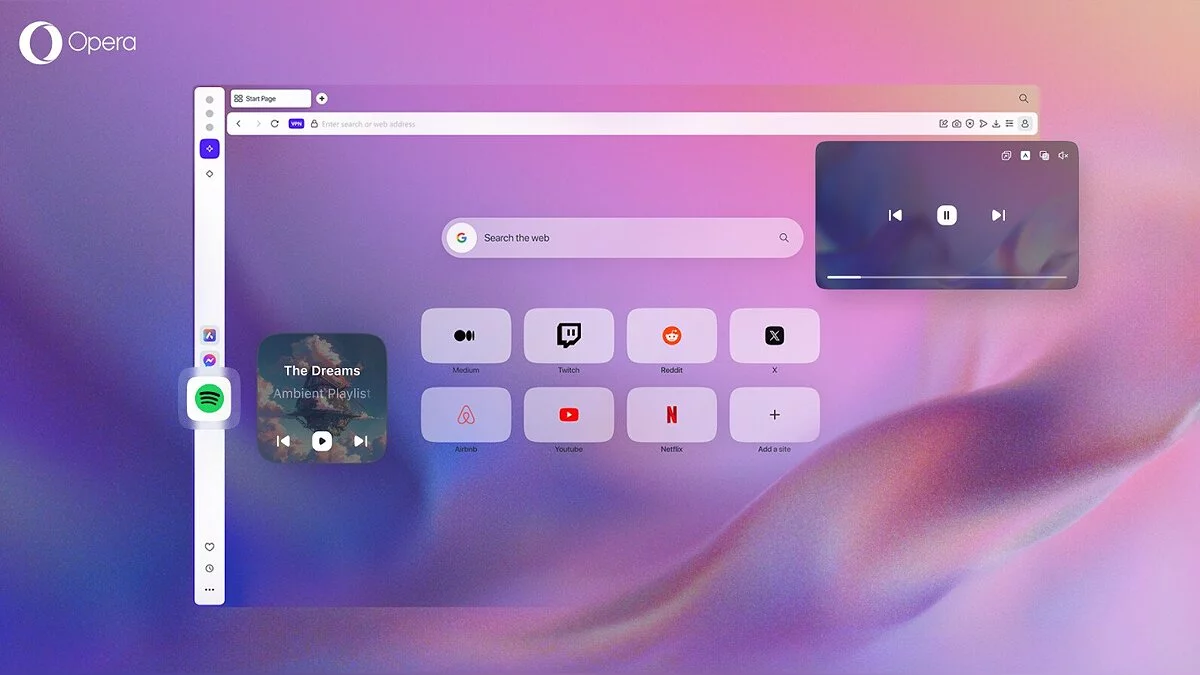
Task: Go to previous in video pop-out
Action: (x=896, y=215)
